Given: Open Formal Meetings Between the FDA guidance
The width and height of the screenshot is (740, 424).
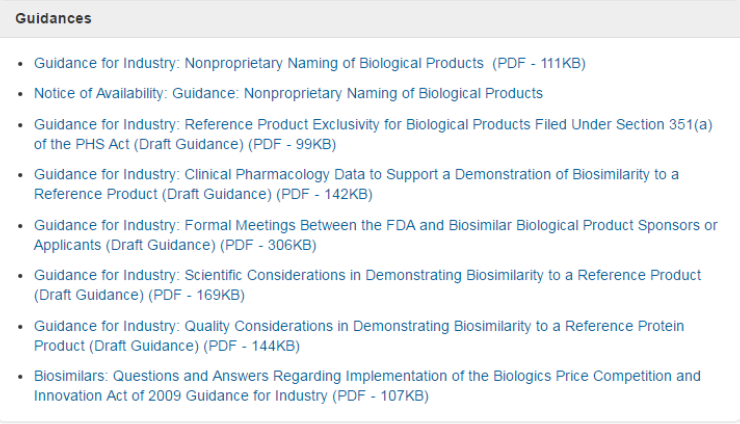Looking at the screenshot, I should click(x=375, y=235).
